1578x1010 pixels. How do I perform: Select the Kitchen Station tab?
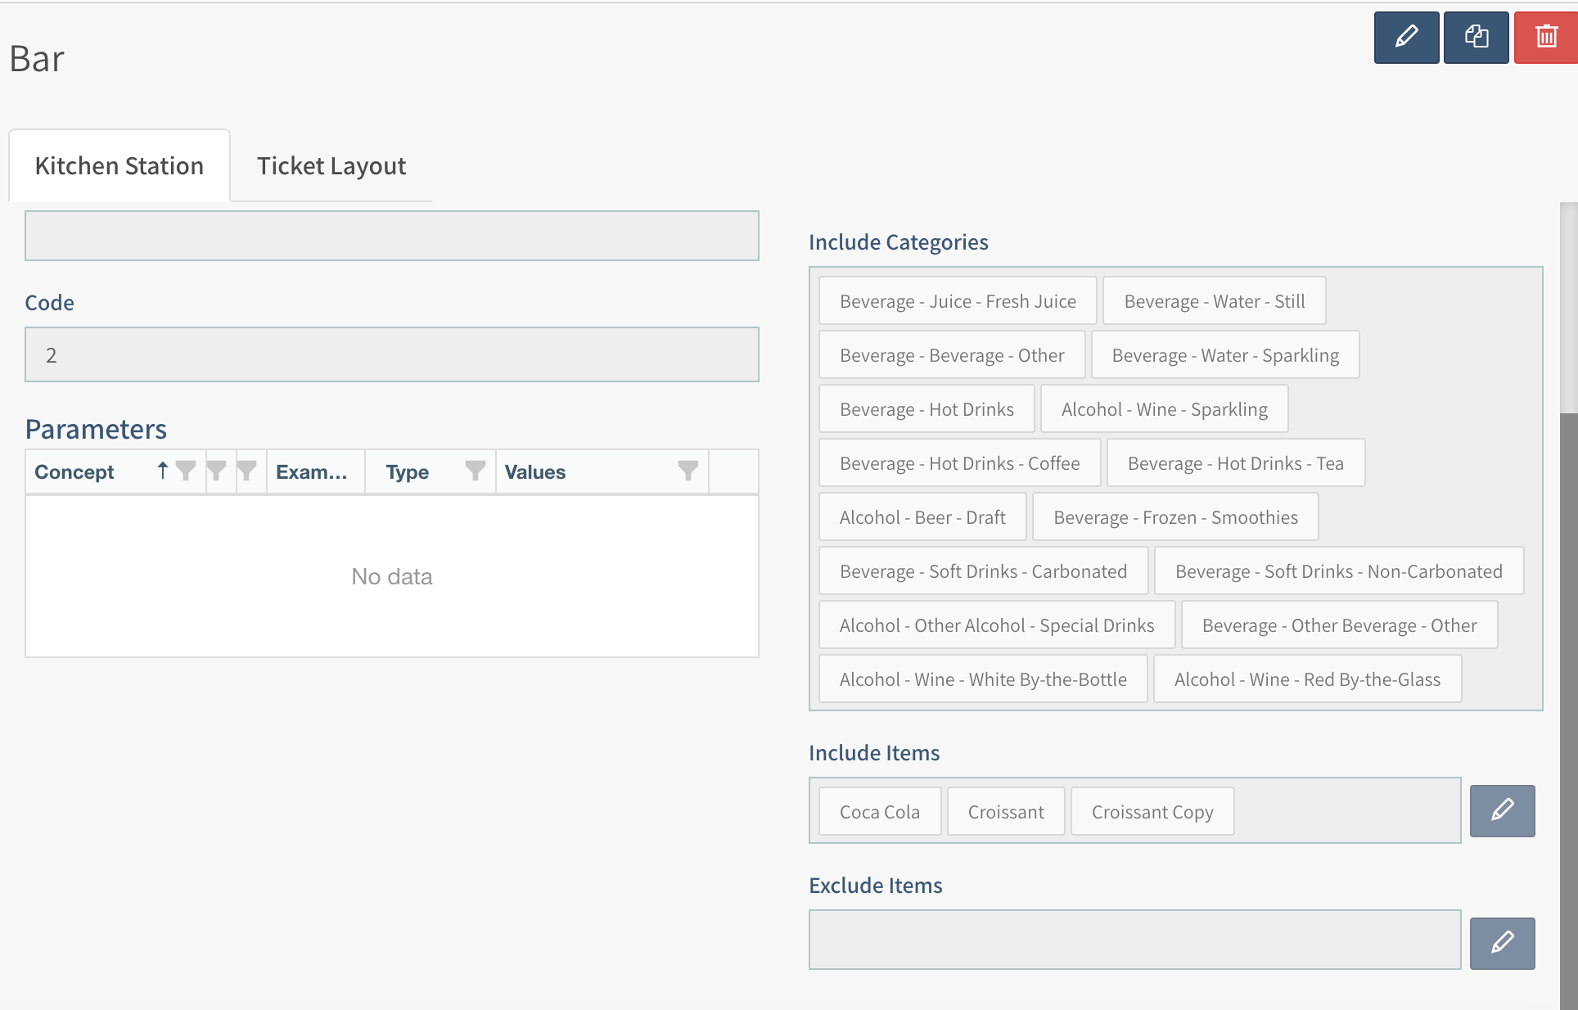tap(119, 166)
